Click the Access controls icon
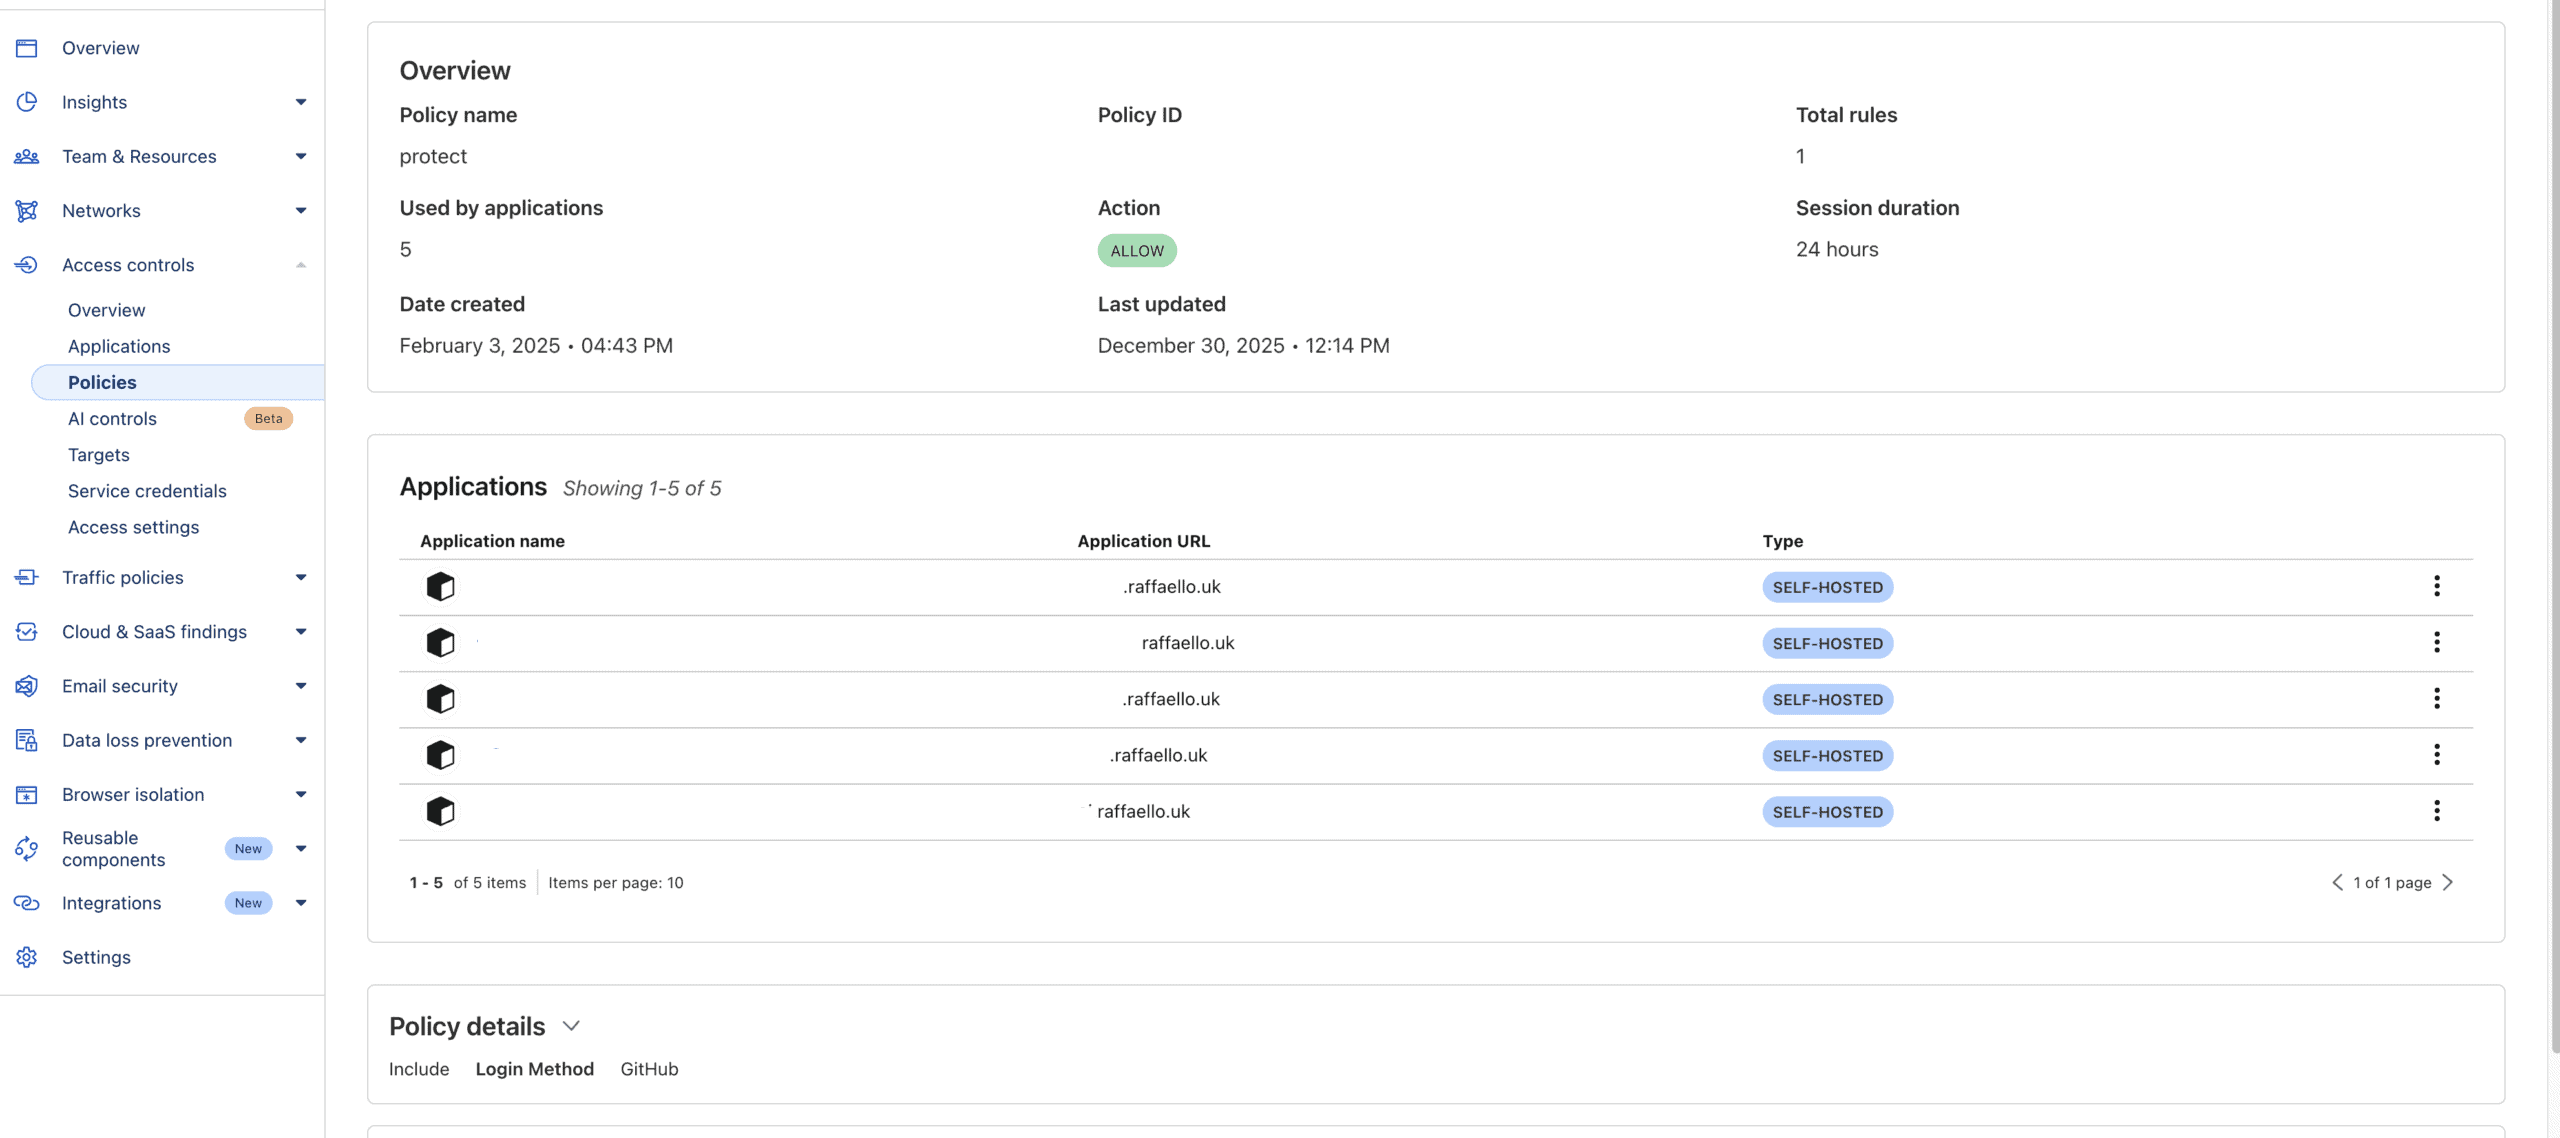Viewport: 2560px width, 1138px height. click(x=27, y=265)
